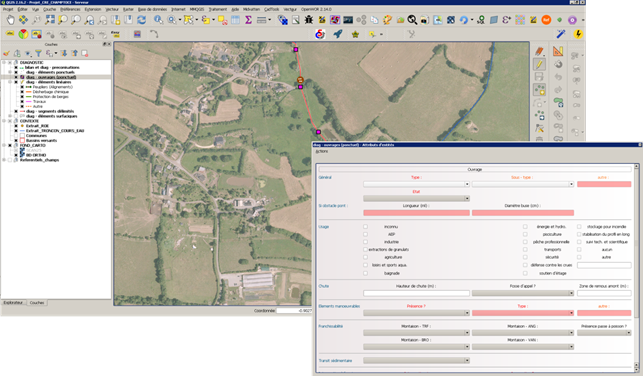Click the blue rocket icon
The image size is (643, 376).
point(338,34)
